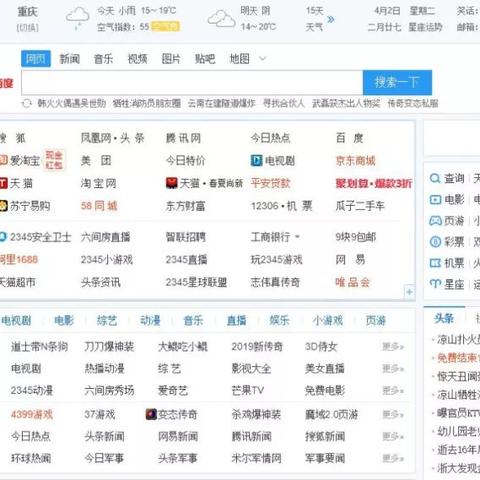Select the 地图 search tab
This screenshot has height=480, width=480.
click(x=239, y=59)
